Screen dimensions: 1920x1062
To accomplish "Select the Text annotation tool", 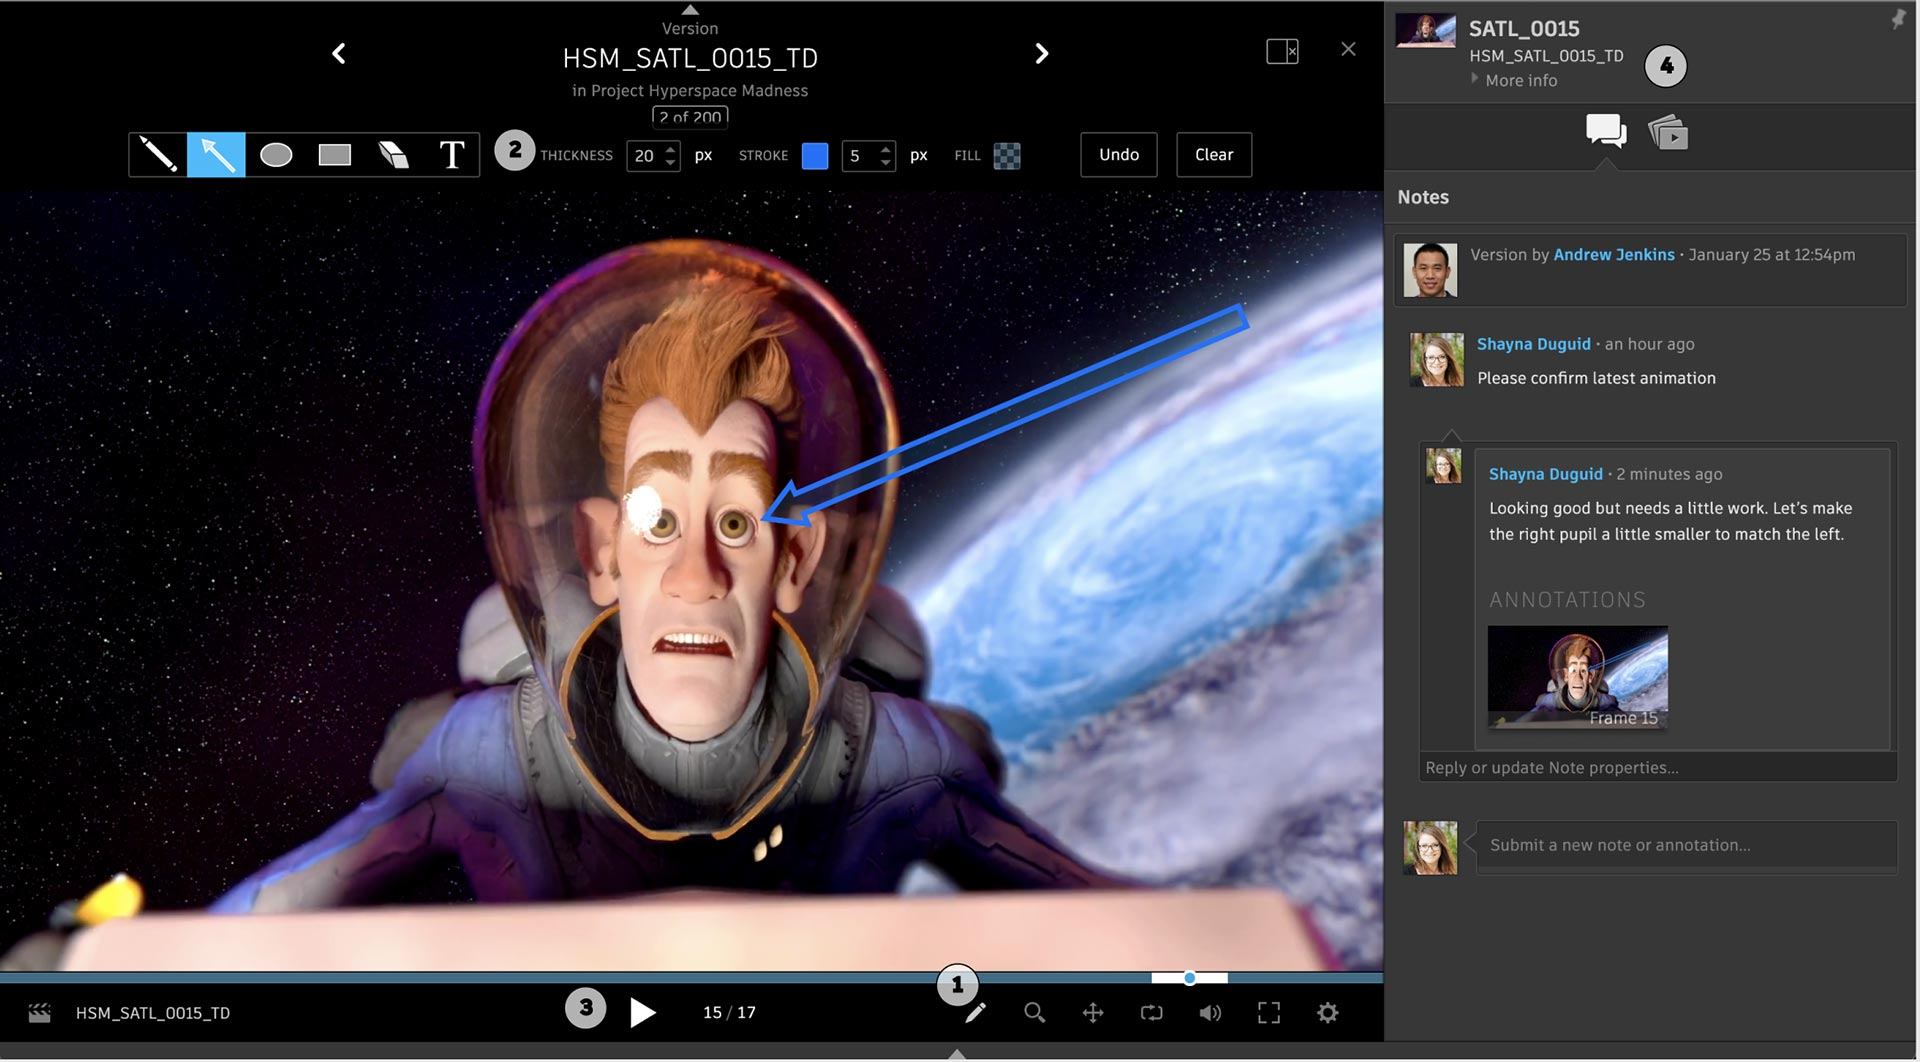I will [452, 155].
